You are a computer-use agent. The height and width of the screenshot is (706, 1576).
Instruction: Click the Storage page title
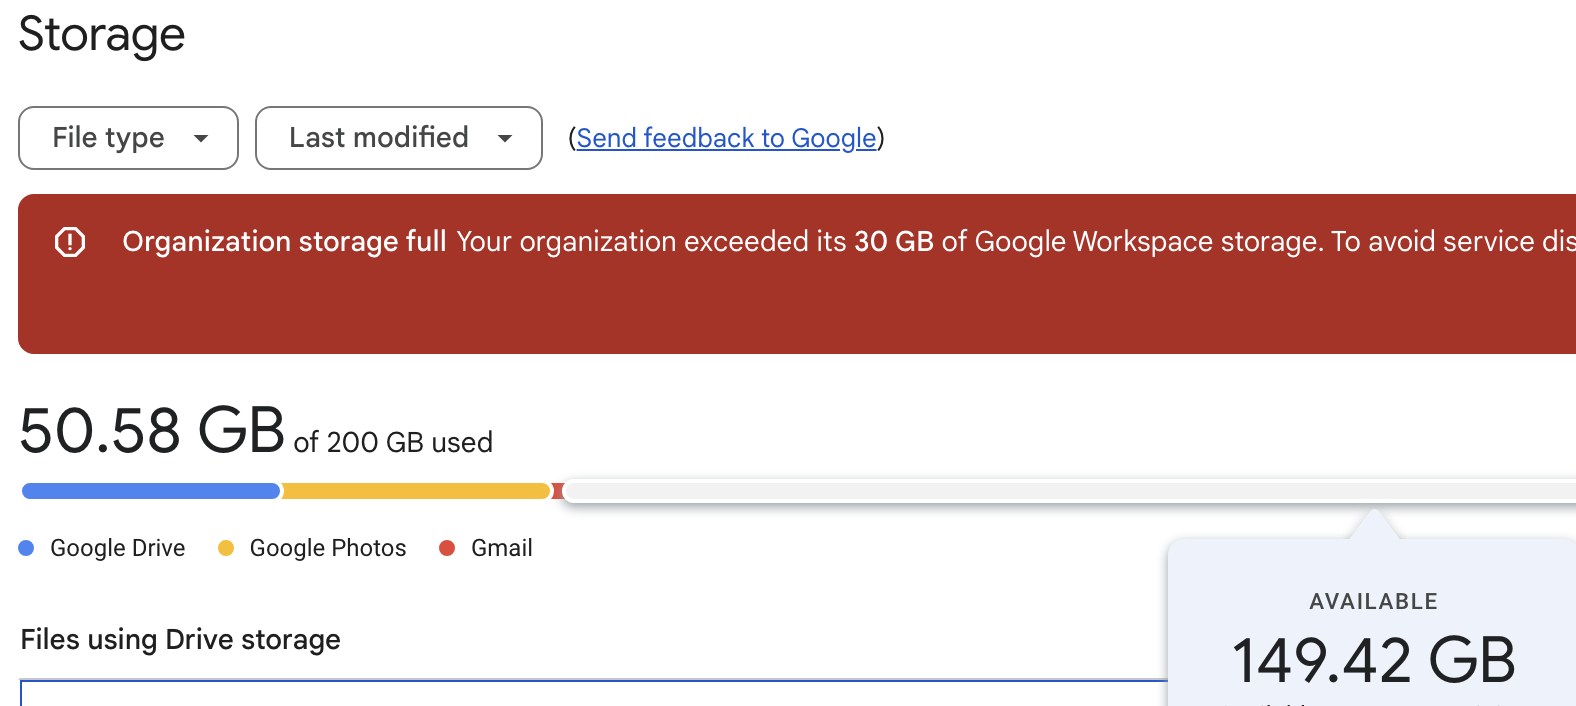click(102, 35)
